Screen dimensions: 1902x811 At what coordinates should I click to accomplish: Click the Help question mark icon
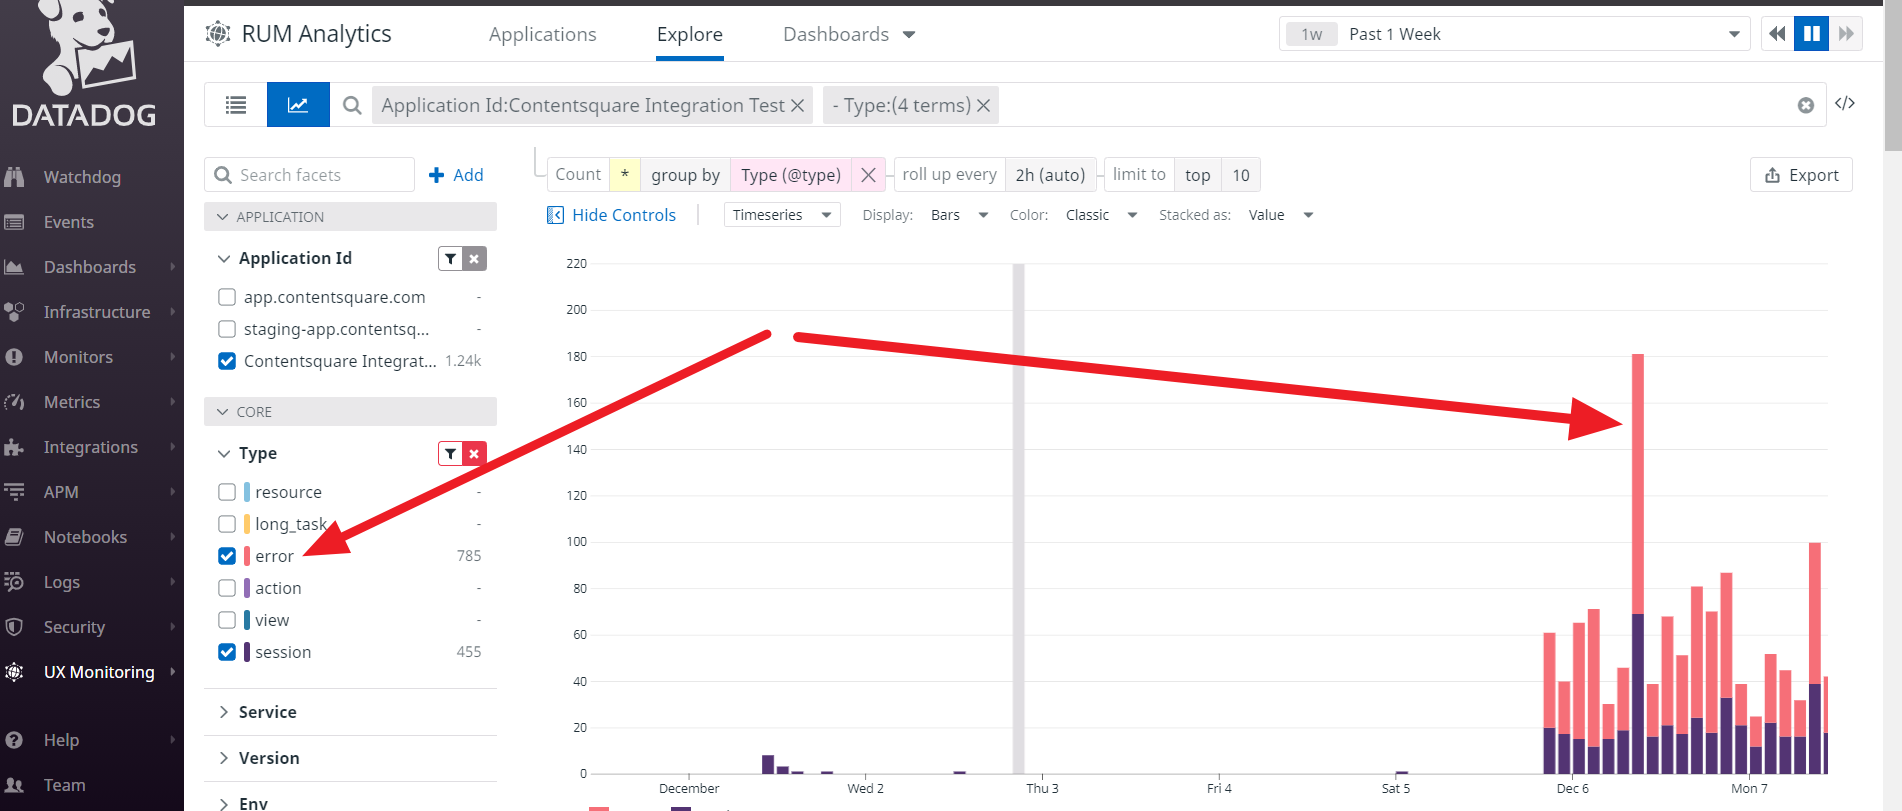tap(14, 740)
